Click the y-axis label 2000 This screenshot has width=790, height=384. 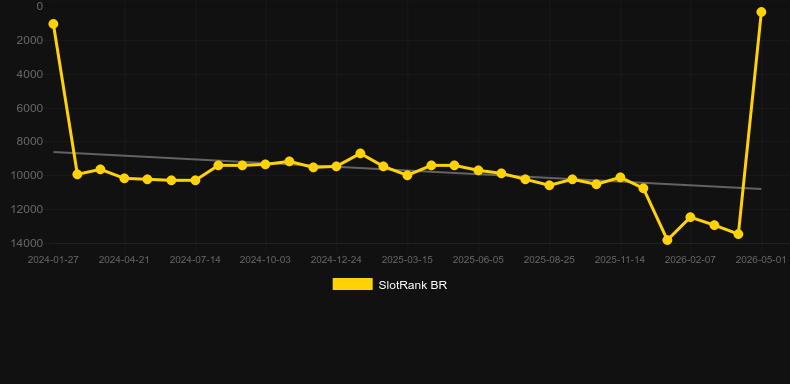click(30, 40)
